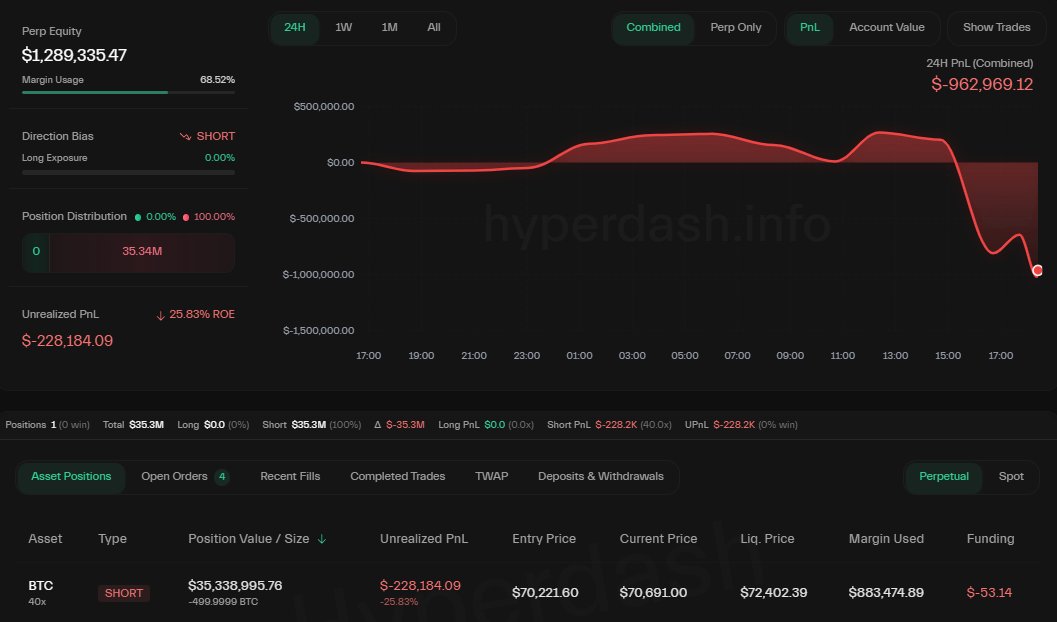This screenshot has height=622, width=1057.
Task: Select the Combined view toggle
Action: tap(653, 28)
